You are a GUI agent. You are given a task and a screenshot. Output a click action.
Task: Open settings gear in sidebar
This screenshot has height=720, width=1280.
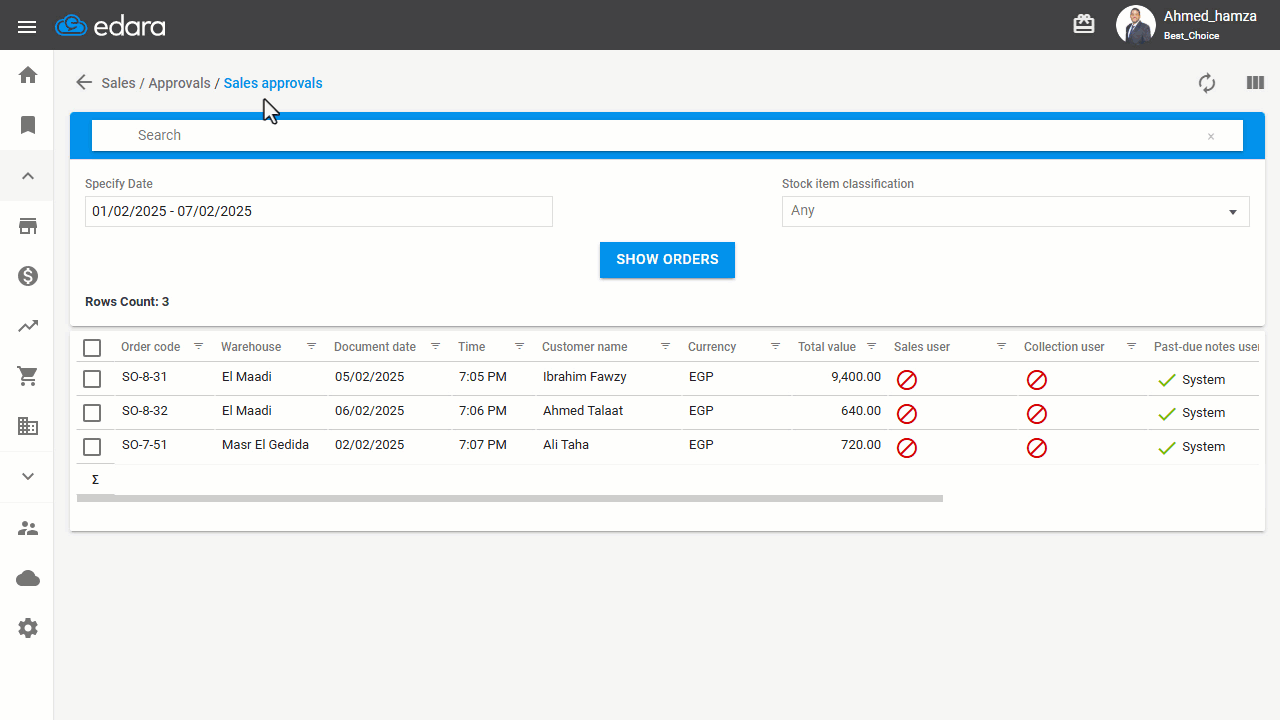pos(28,628)
